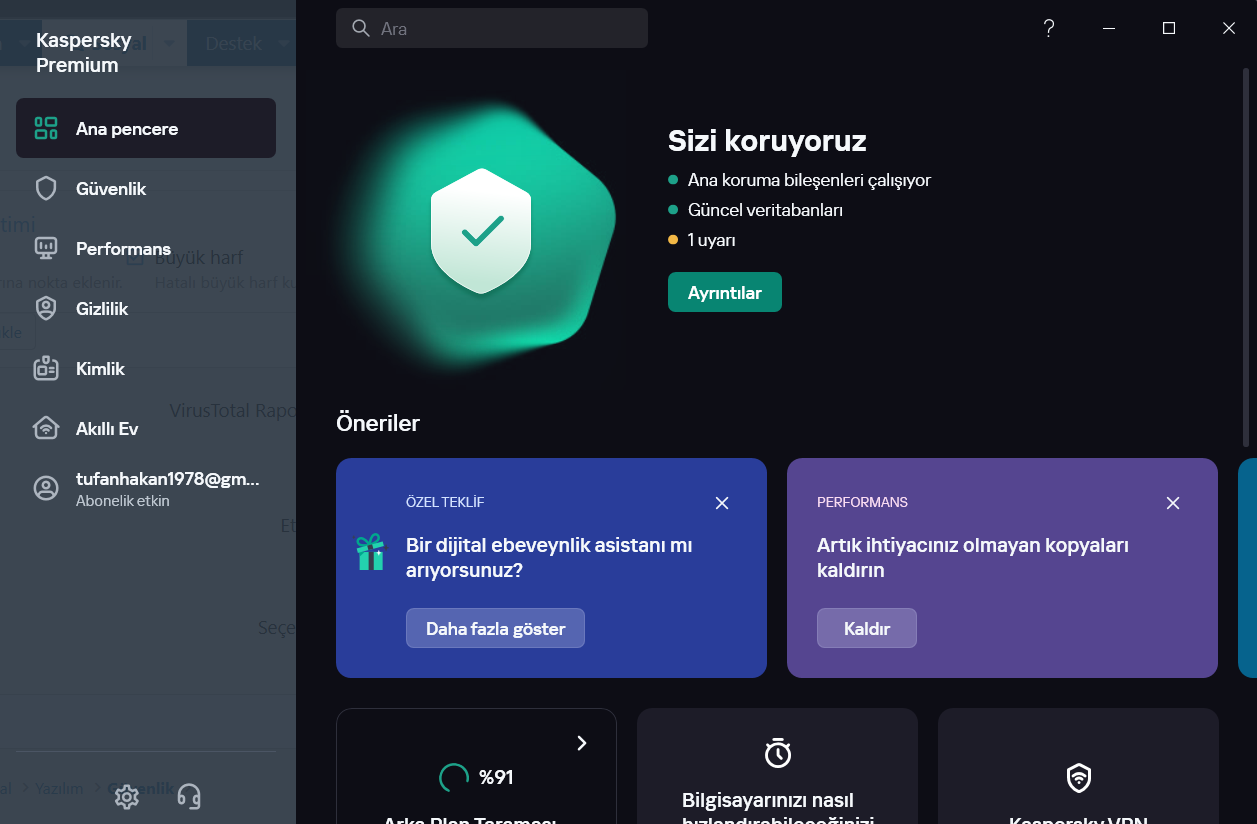
Task: Open the Güvenlik section
Action: pyautogui.click(x=146, y=188)
